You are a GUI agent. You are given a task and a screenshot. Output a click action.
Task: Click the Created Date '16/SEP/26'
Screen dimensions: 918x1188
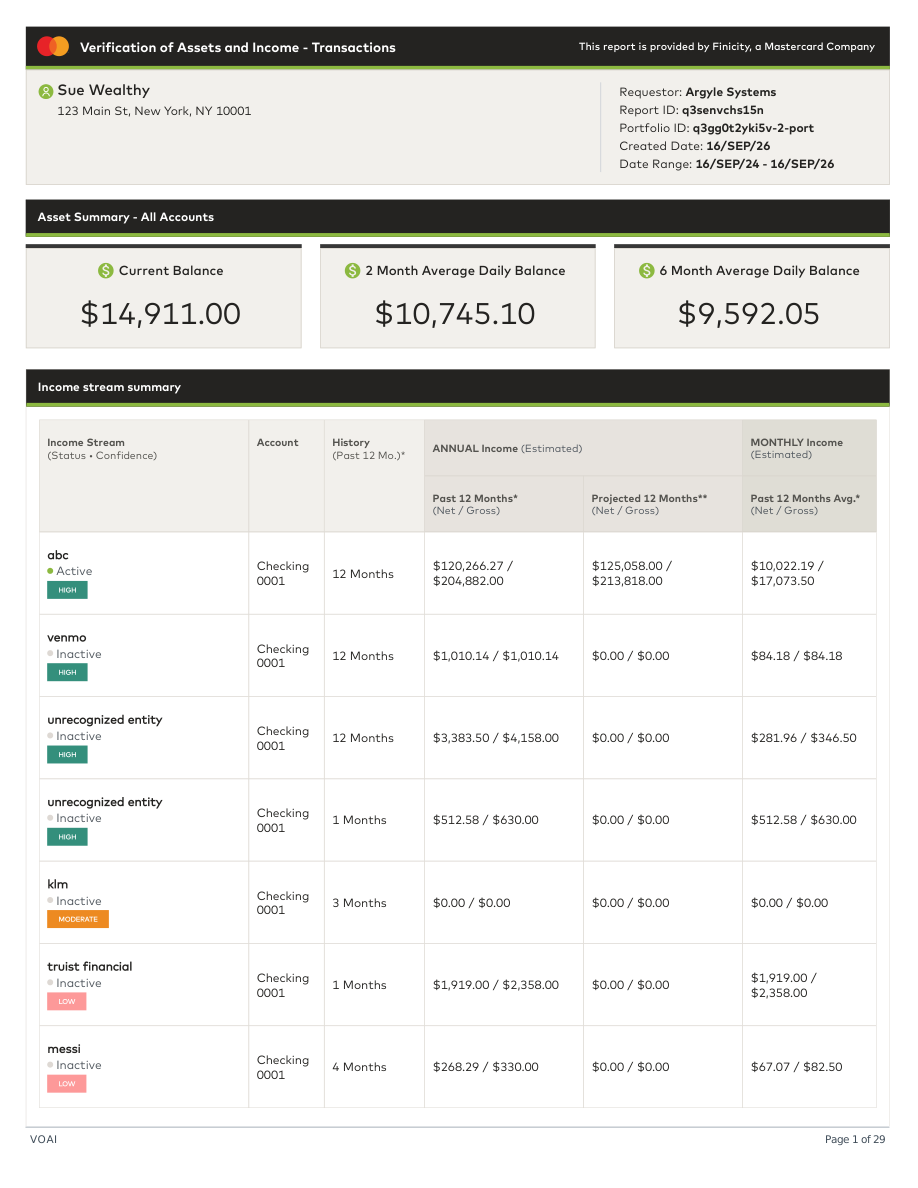pos(738,145)
